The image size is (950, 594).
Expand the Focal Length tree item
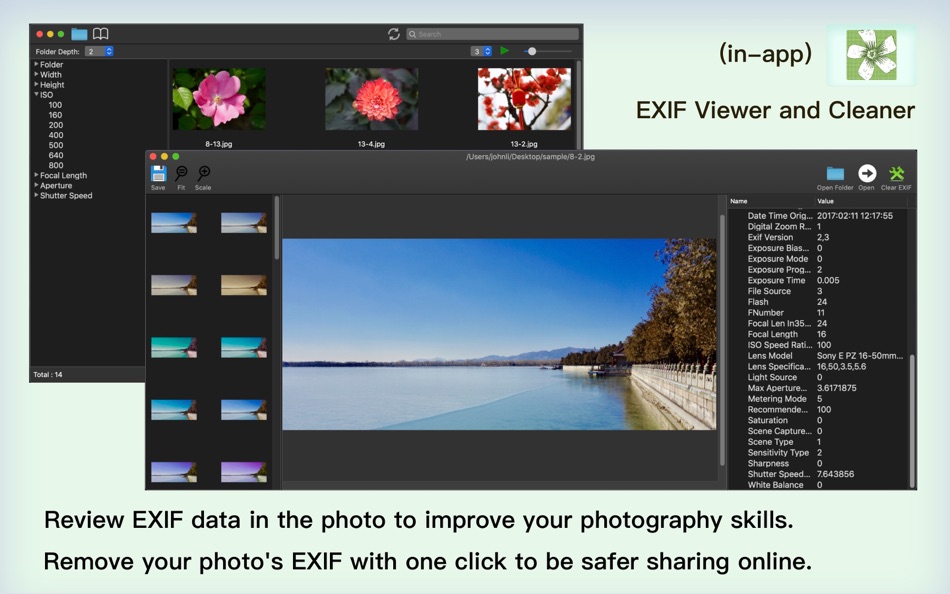[x=36, y=175]
